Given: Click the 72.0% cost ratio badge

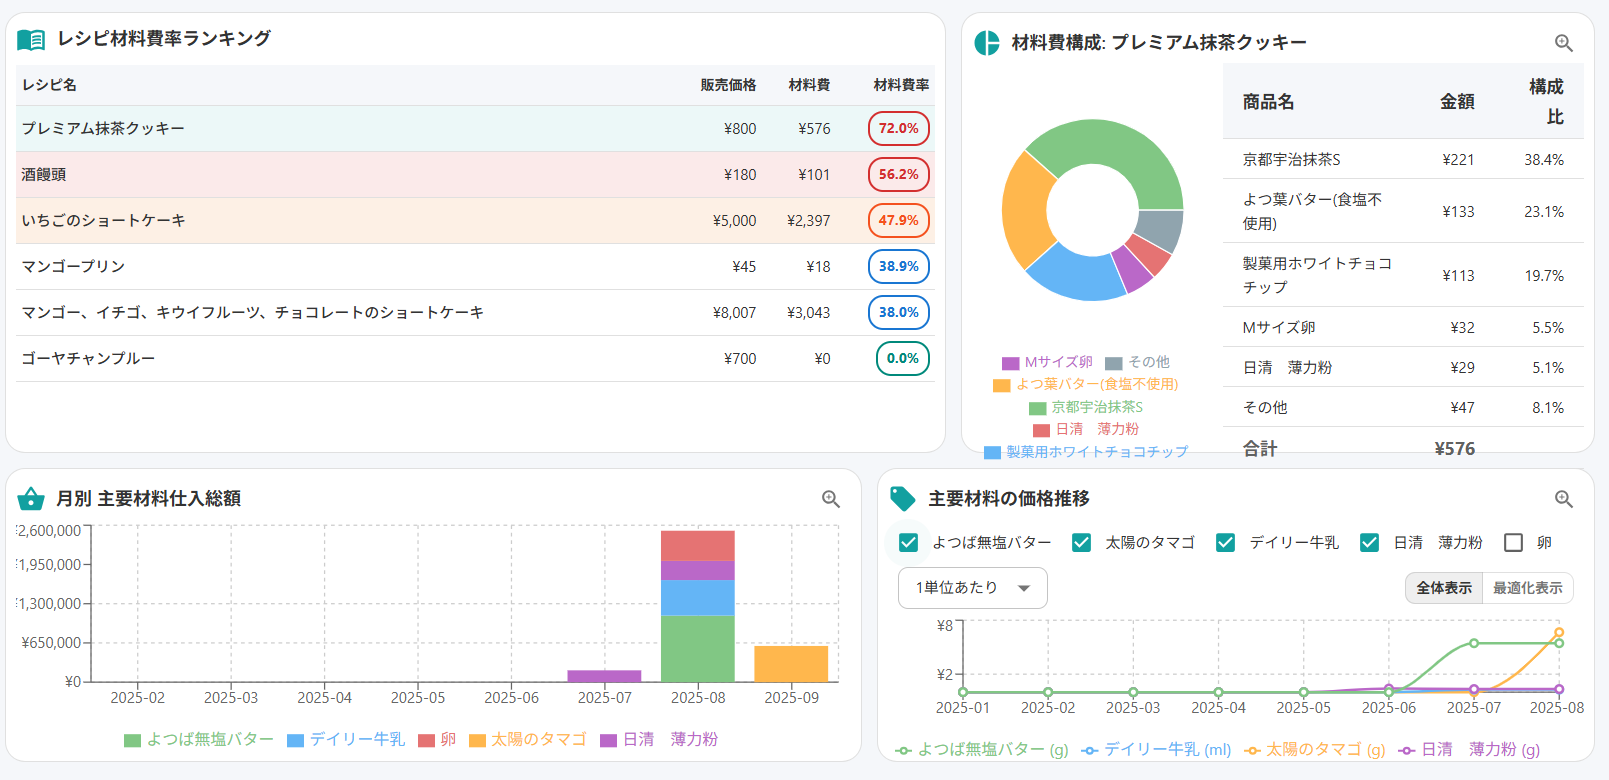Looking at the screenshot, I should [x=899, y=128].
